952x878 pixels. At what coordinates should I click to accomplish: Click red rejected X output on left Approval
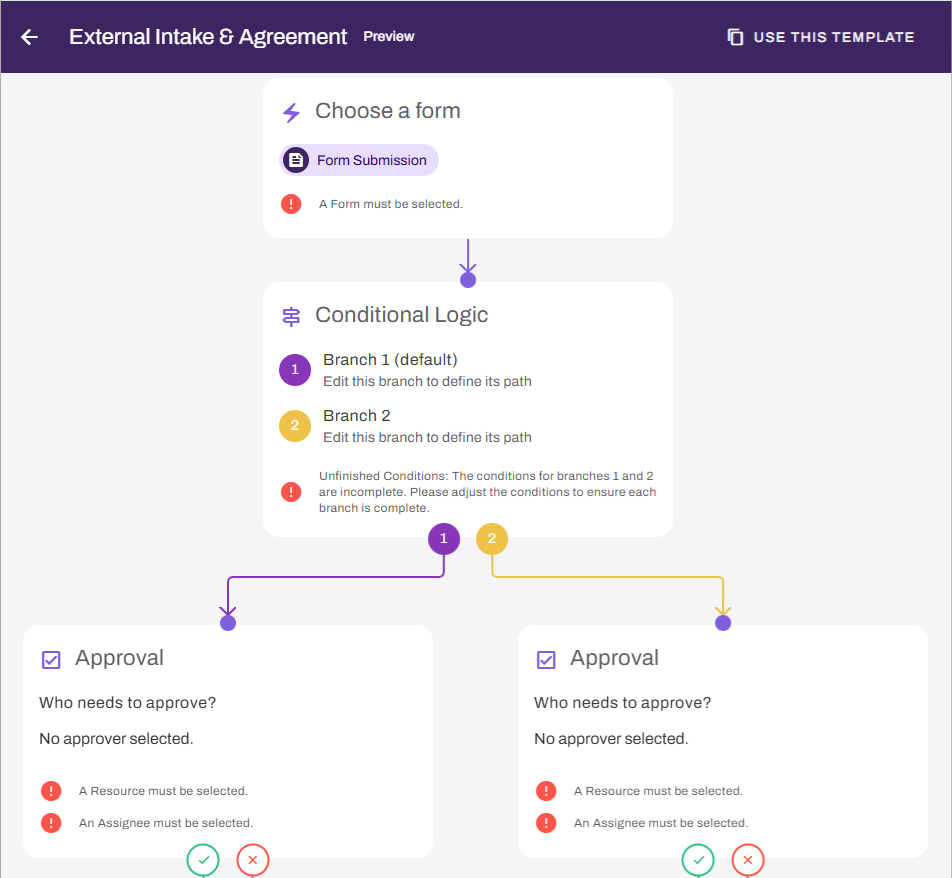[253, 860]
